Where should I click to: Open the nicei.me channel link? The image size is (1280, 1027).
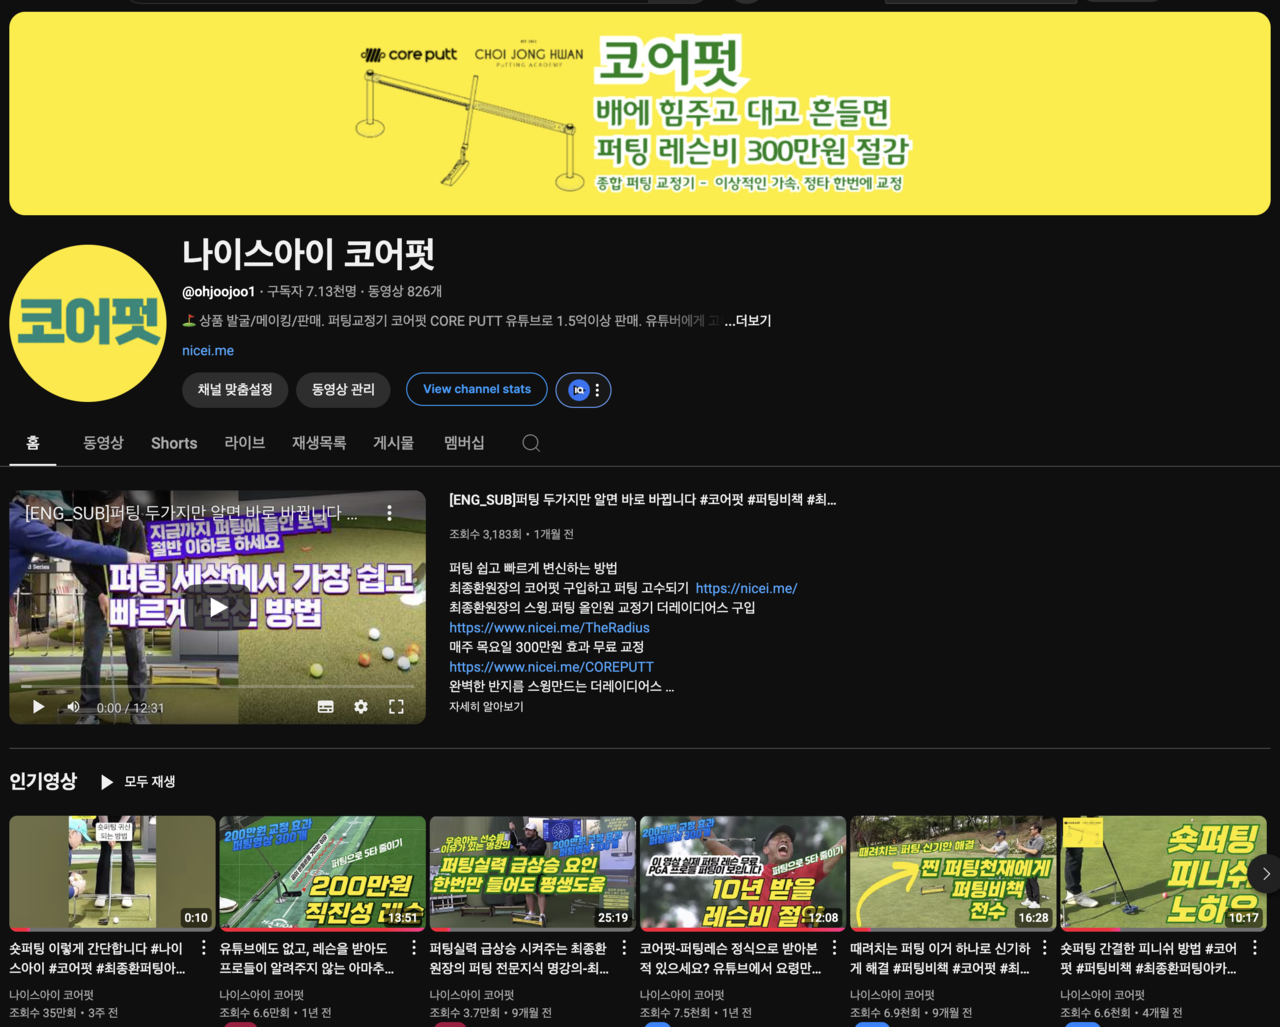point(208,351)
